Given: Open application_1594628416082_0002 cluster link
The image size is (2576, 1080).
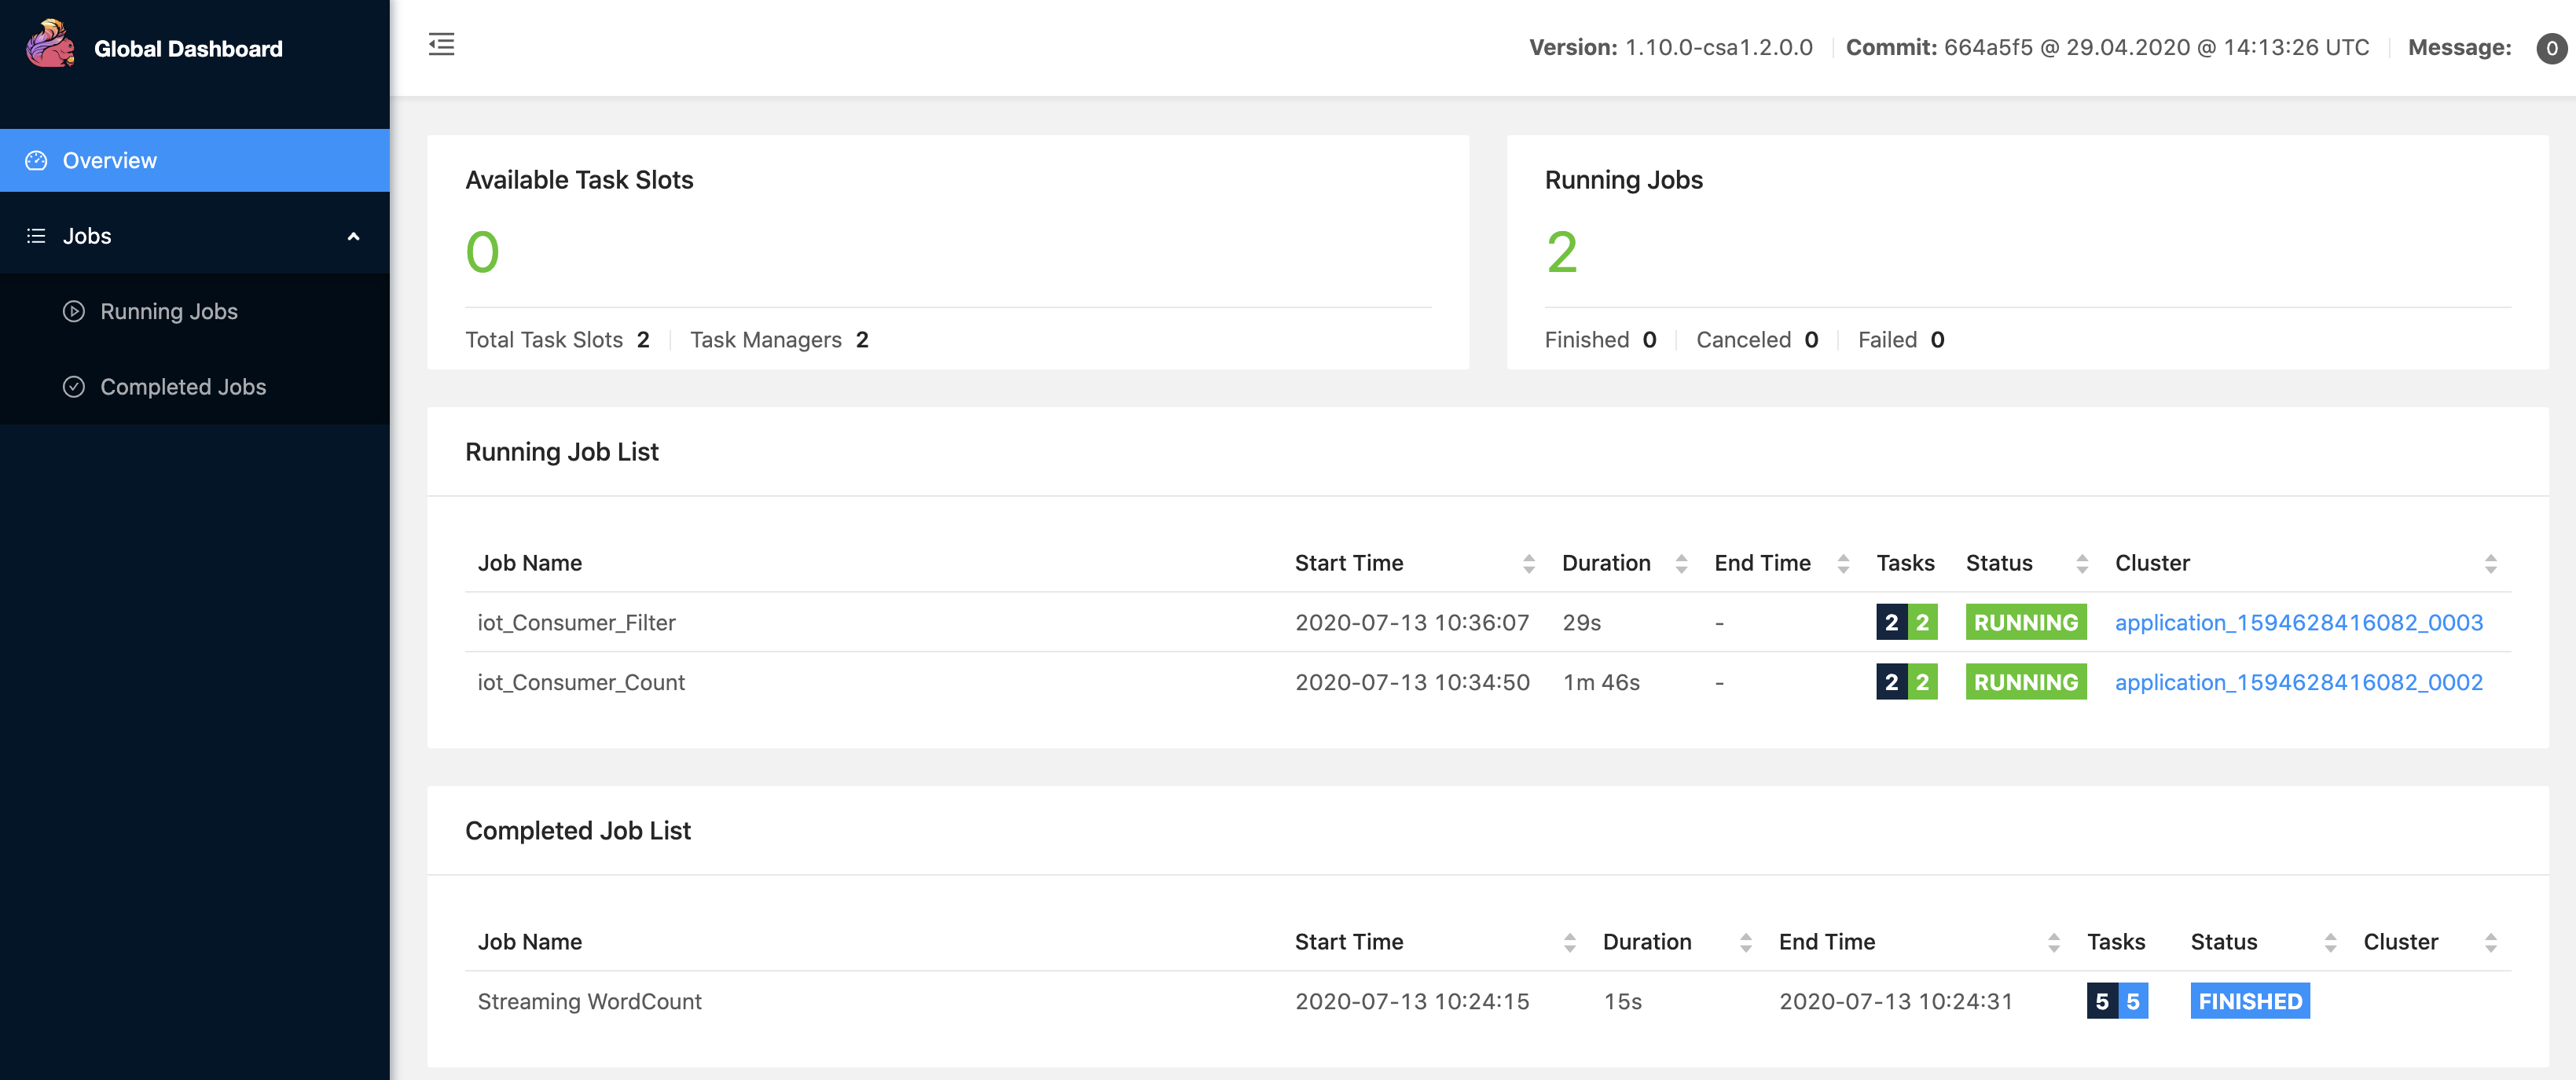Looking at the screenshot, I should [2299, 681].
